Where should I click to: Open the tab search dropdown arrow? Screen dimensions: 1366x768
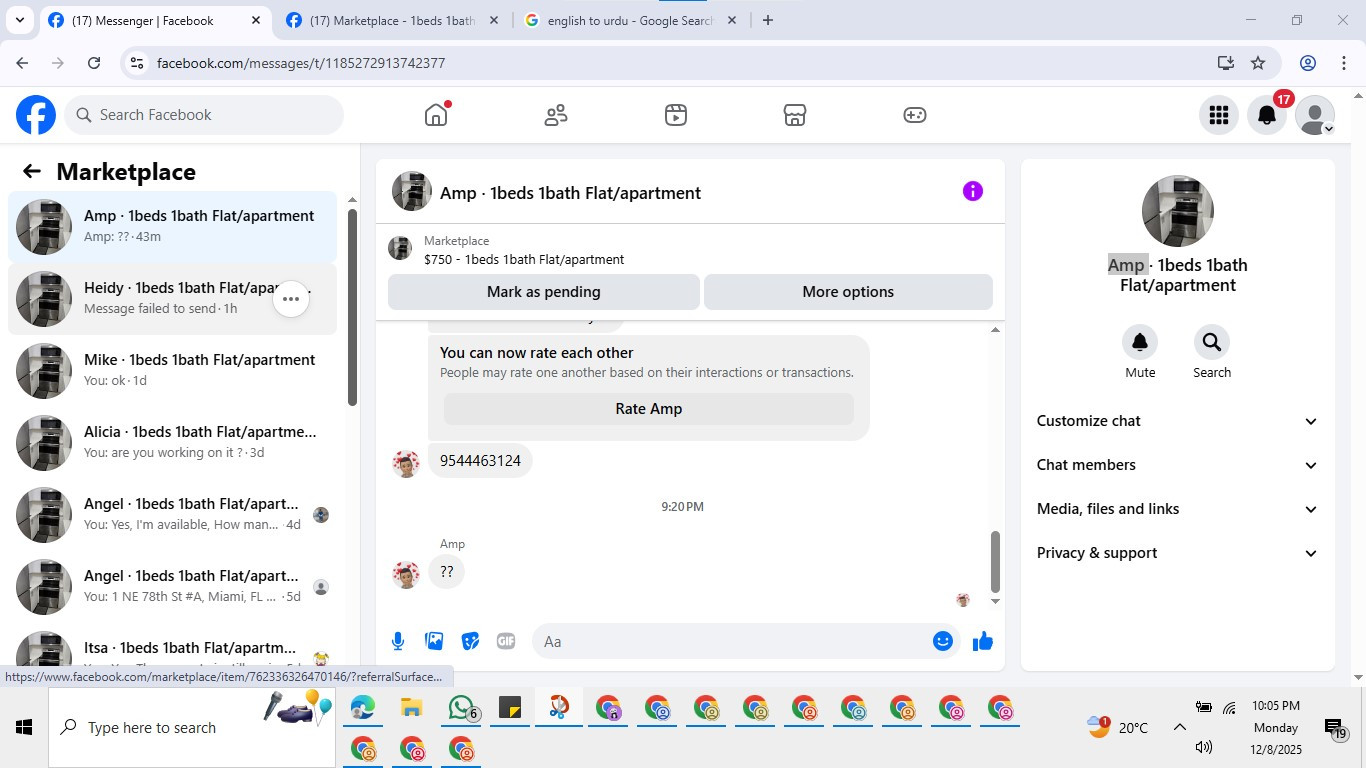19,20
